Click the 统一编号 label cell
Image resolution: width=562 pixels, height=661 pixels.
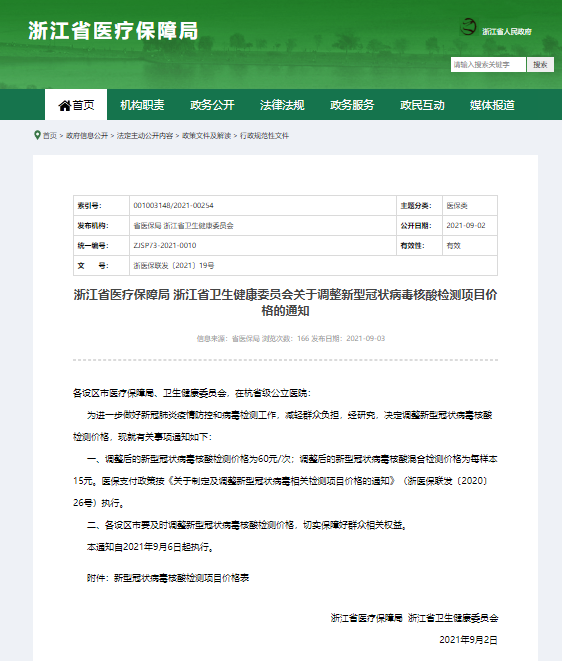pos(101,245)
